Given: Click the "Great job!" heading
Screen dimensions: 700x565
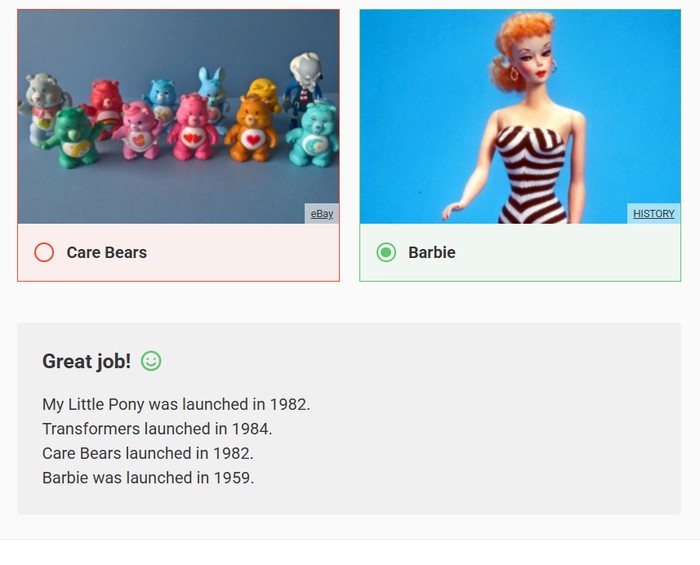Looking at the screenshot, I should (86, 361).
